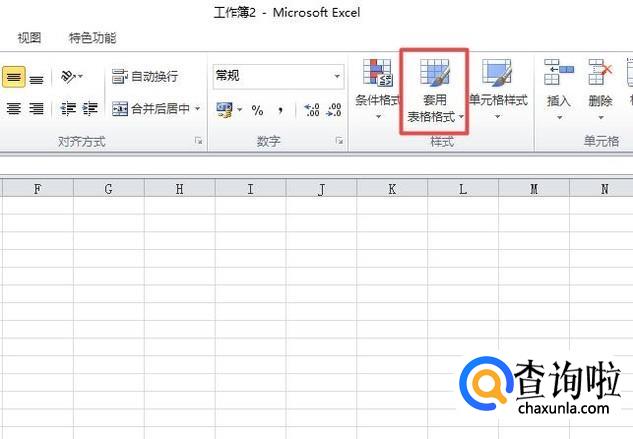Select column L header
633x439 pixels.
[x=463, y=189]
